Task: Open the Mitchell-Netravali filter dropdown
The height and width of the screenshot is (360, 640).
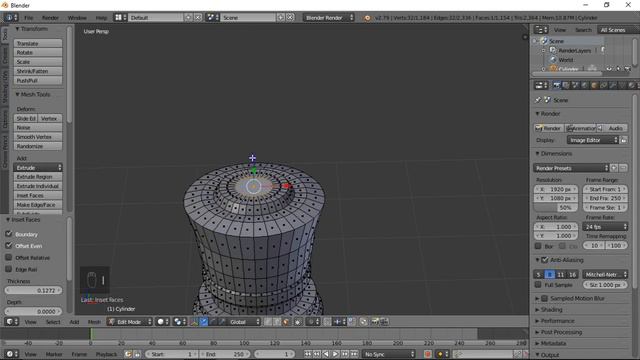Action: (x=605, y=275)
